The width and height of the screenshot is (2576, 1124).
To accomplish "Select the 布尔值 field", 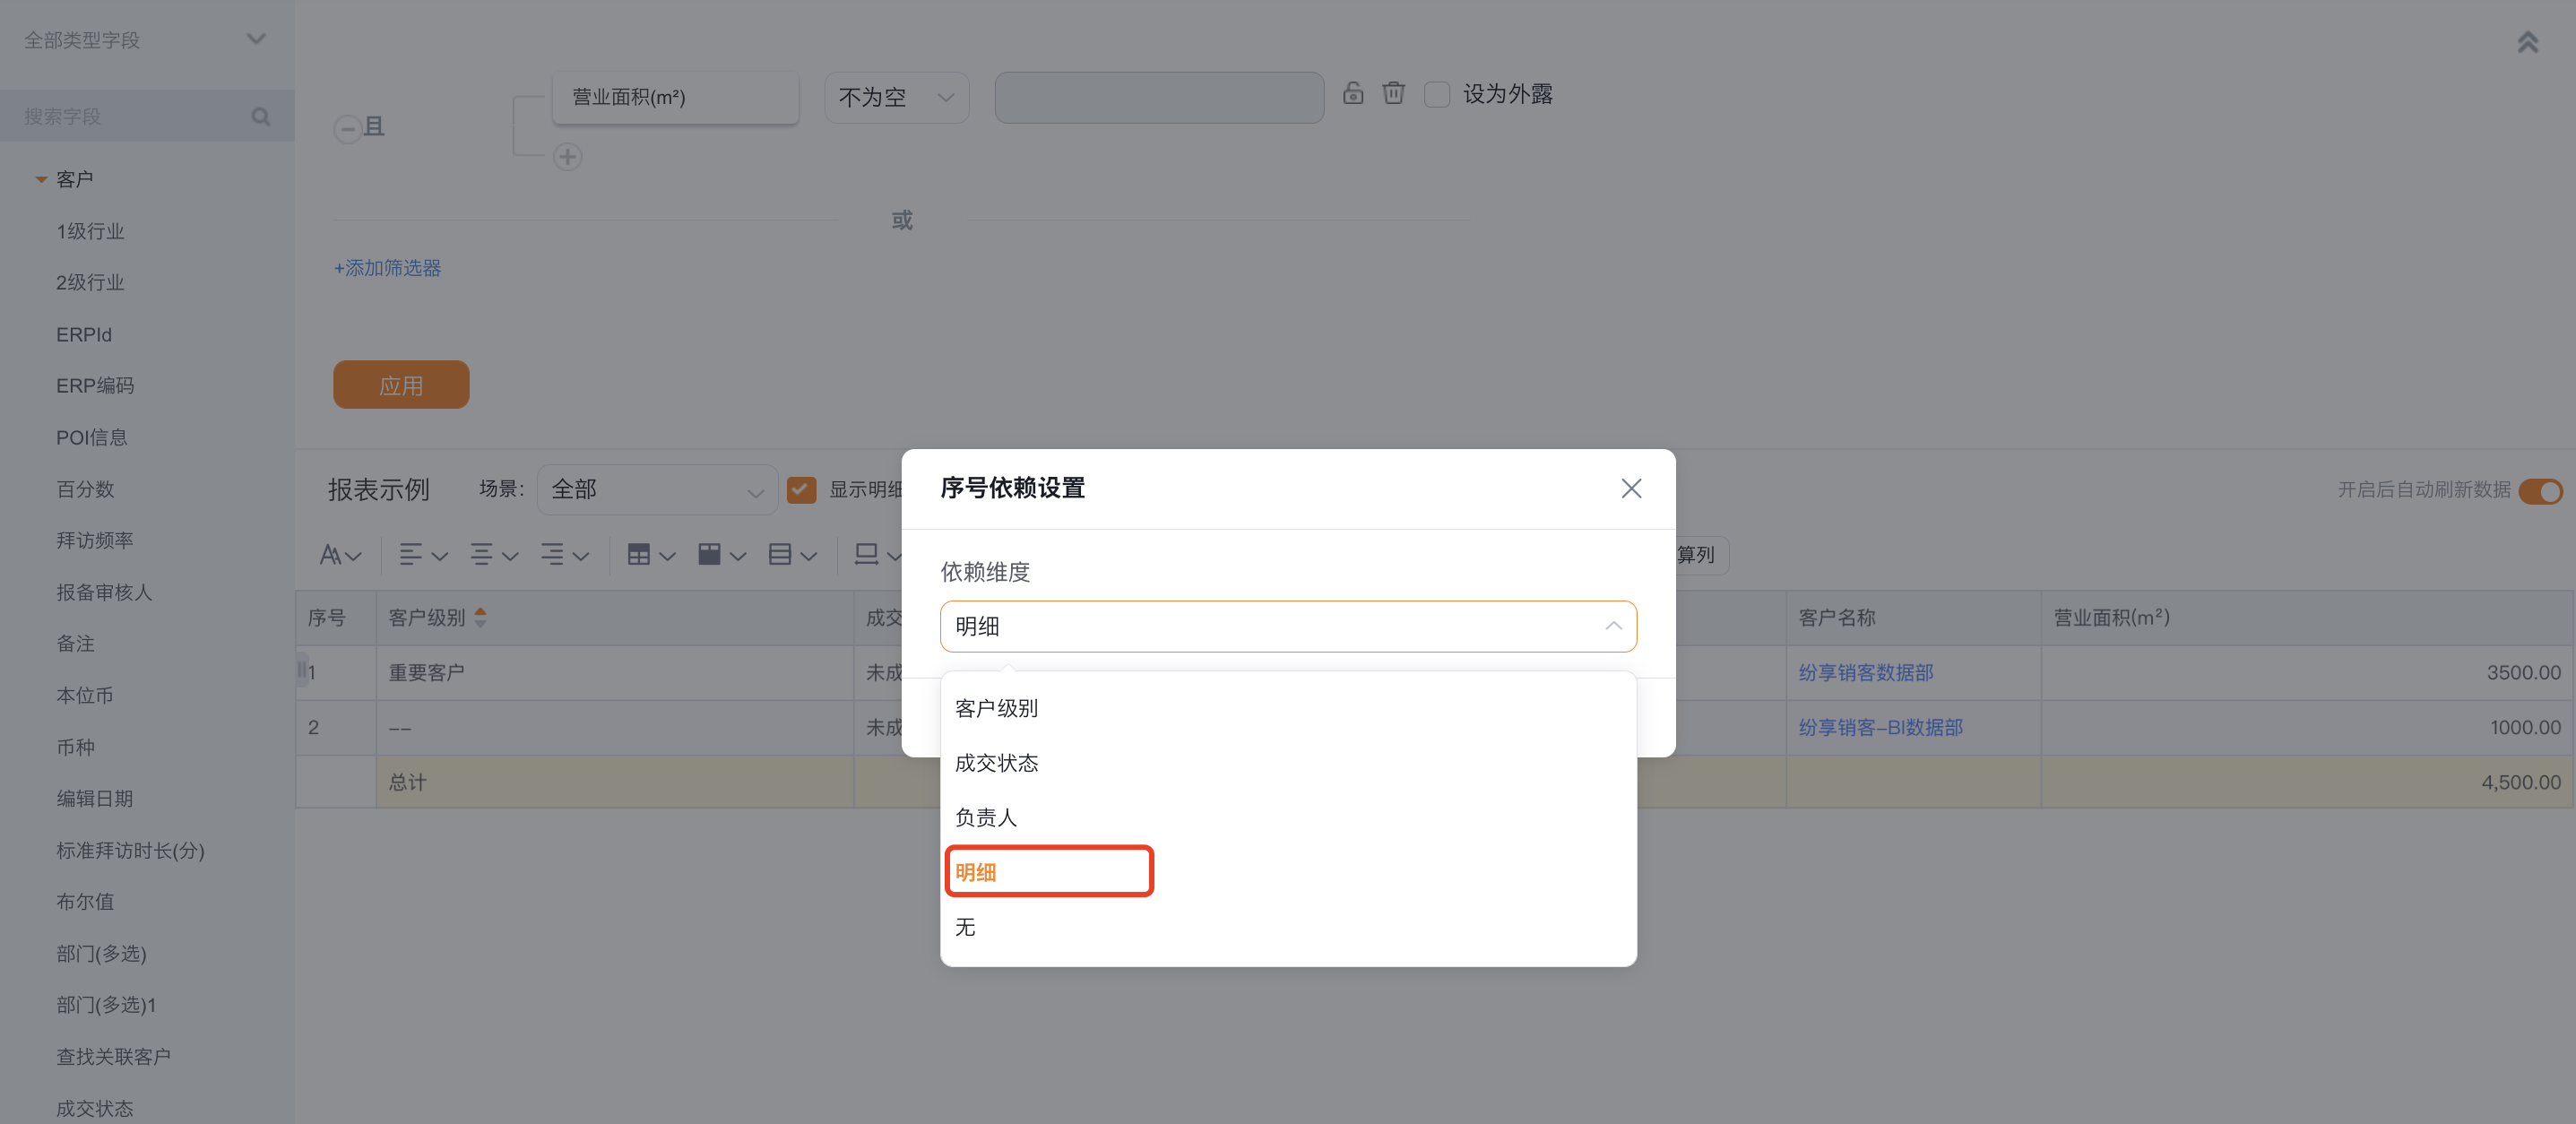I will (85, 902).
